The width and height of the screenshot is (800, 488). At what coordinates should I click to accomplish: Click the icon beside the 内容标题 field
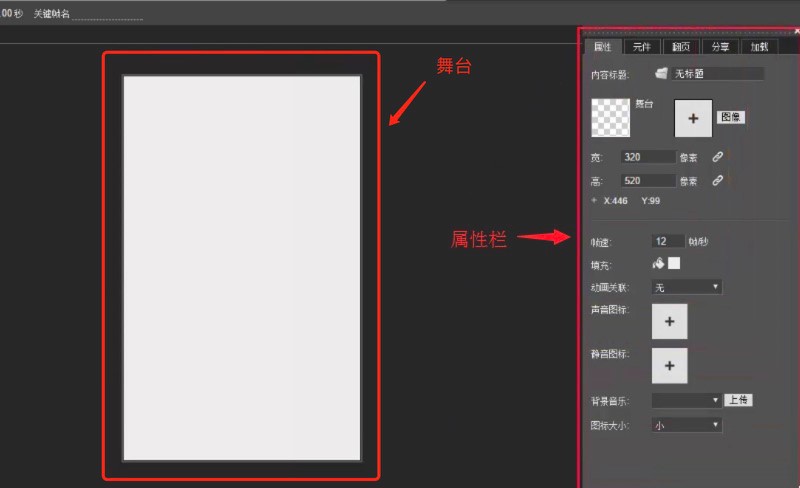click(661, 73)
